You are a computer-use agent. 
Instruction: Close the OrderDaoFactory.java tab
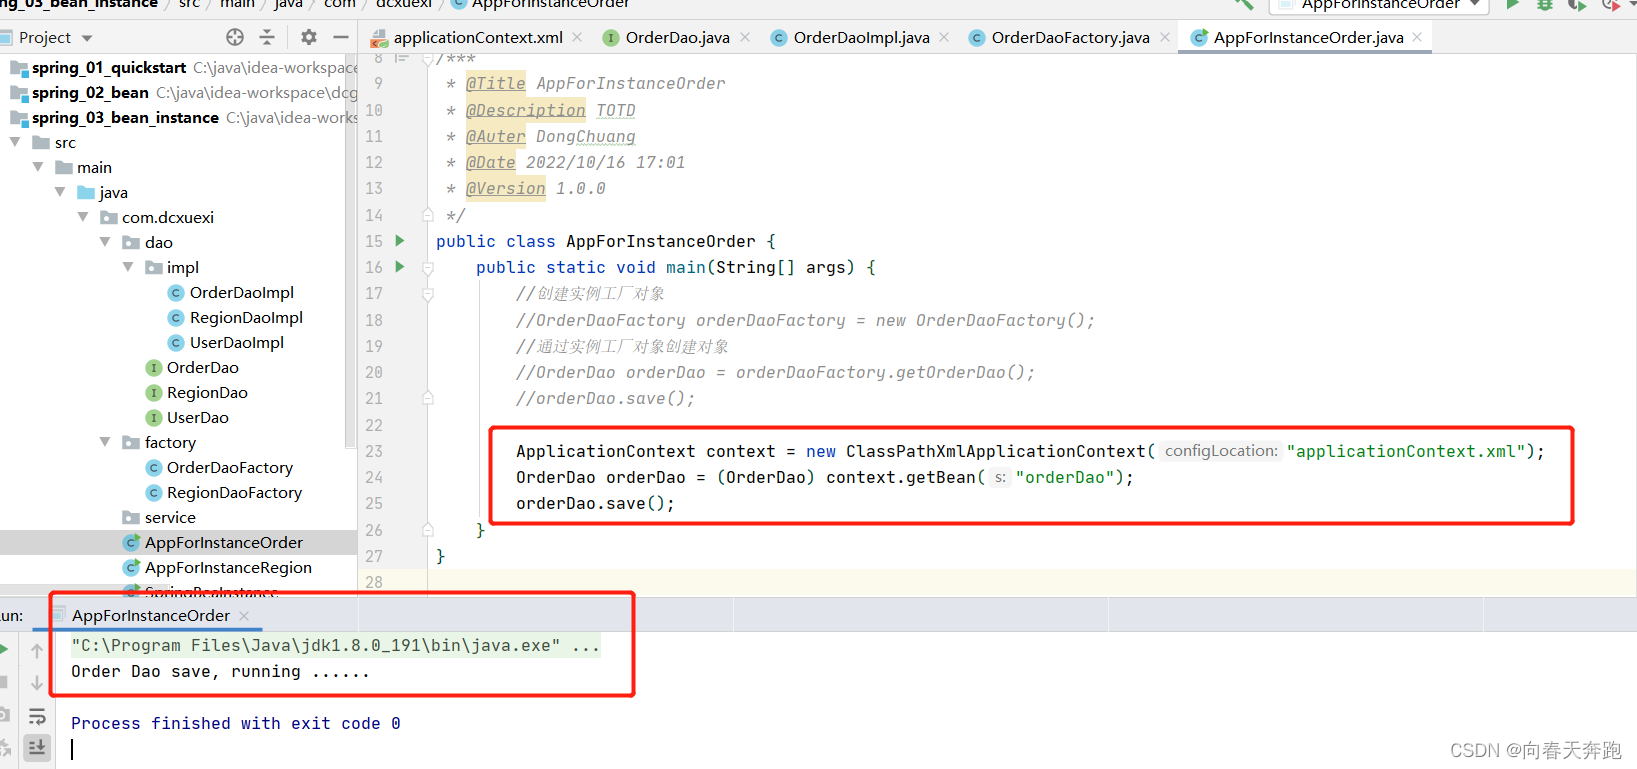1165,38
